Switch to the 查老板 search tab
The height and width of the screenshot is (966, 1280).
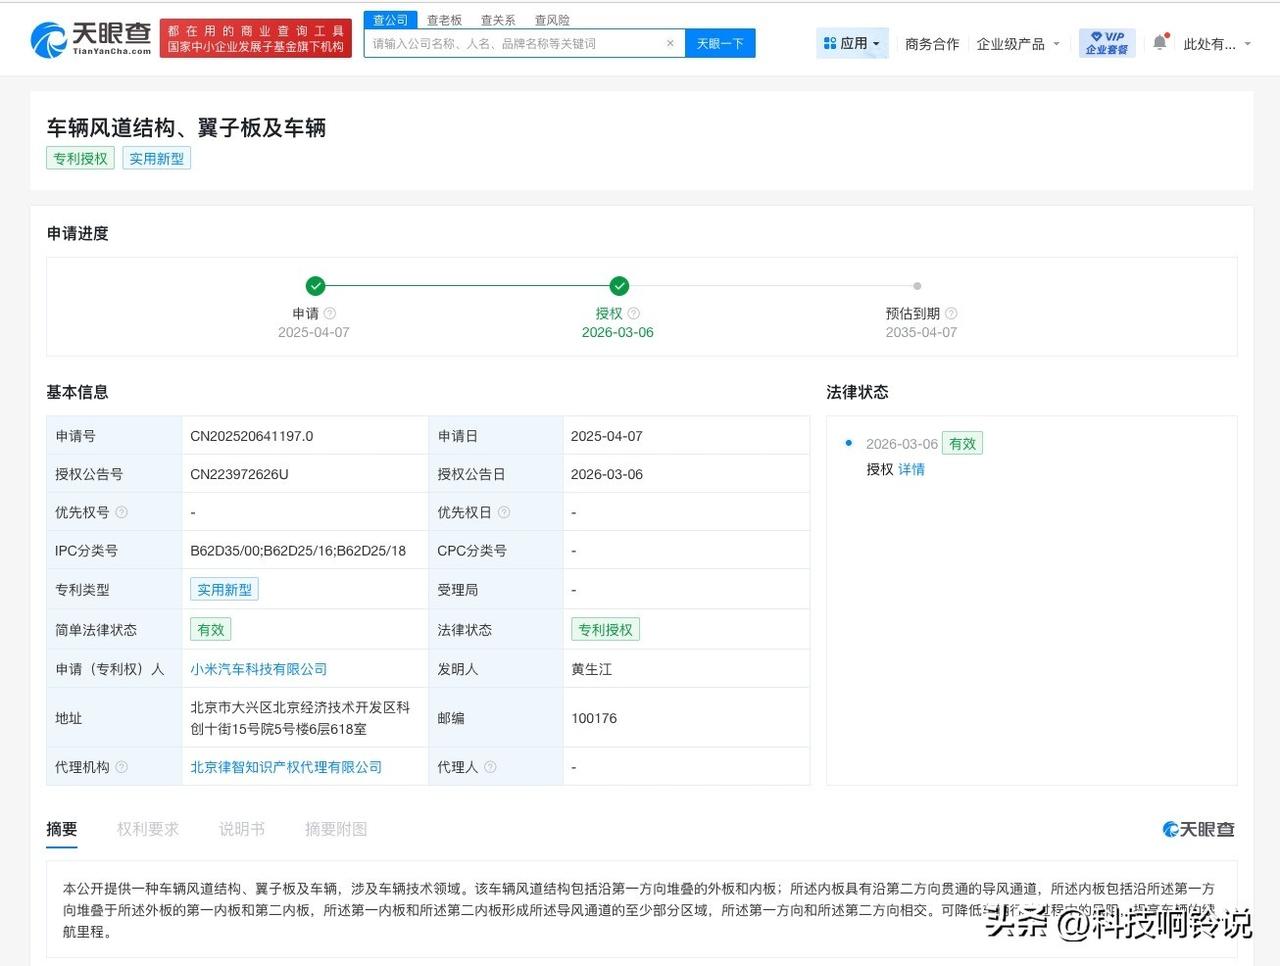point(443,19)
